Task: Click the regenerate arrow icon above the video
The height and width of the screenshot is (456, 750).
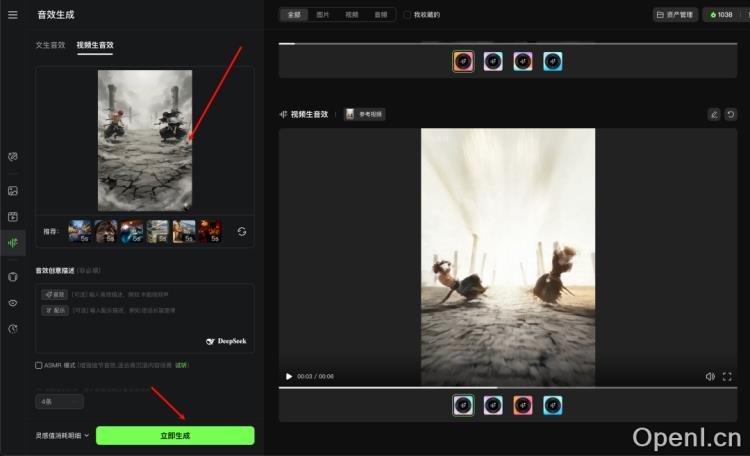Action: tap(730, 114)
